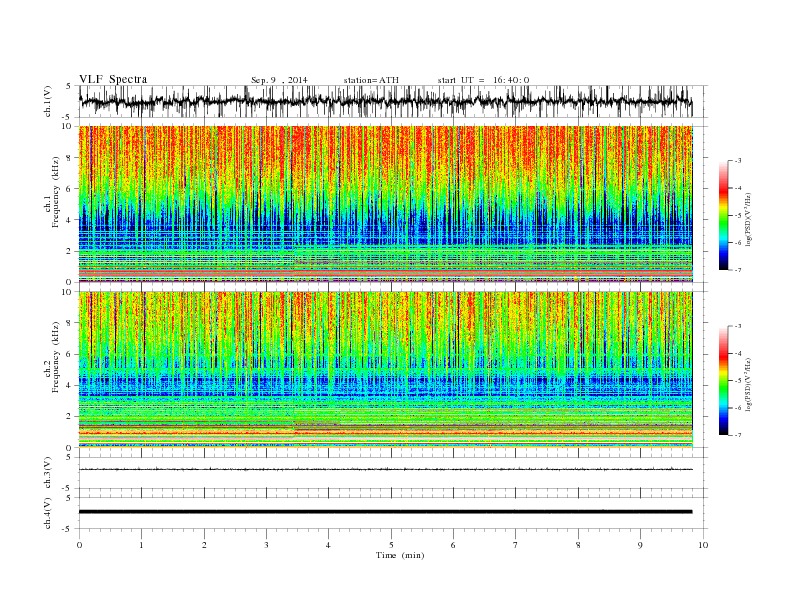Click the time-axis tick label "10"
This screenshot has width=792, height=612.
703,545
